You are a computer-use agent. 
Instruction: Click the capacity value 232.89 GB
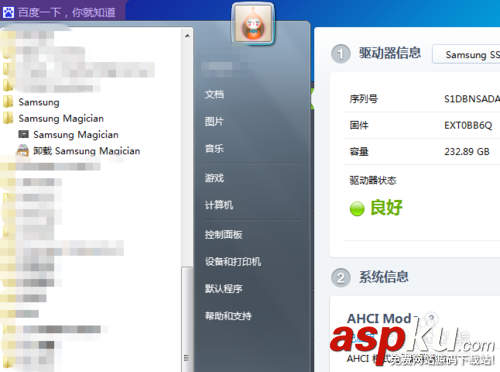(x=467, y=152)
